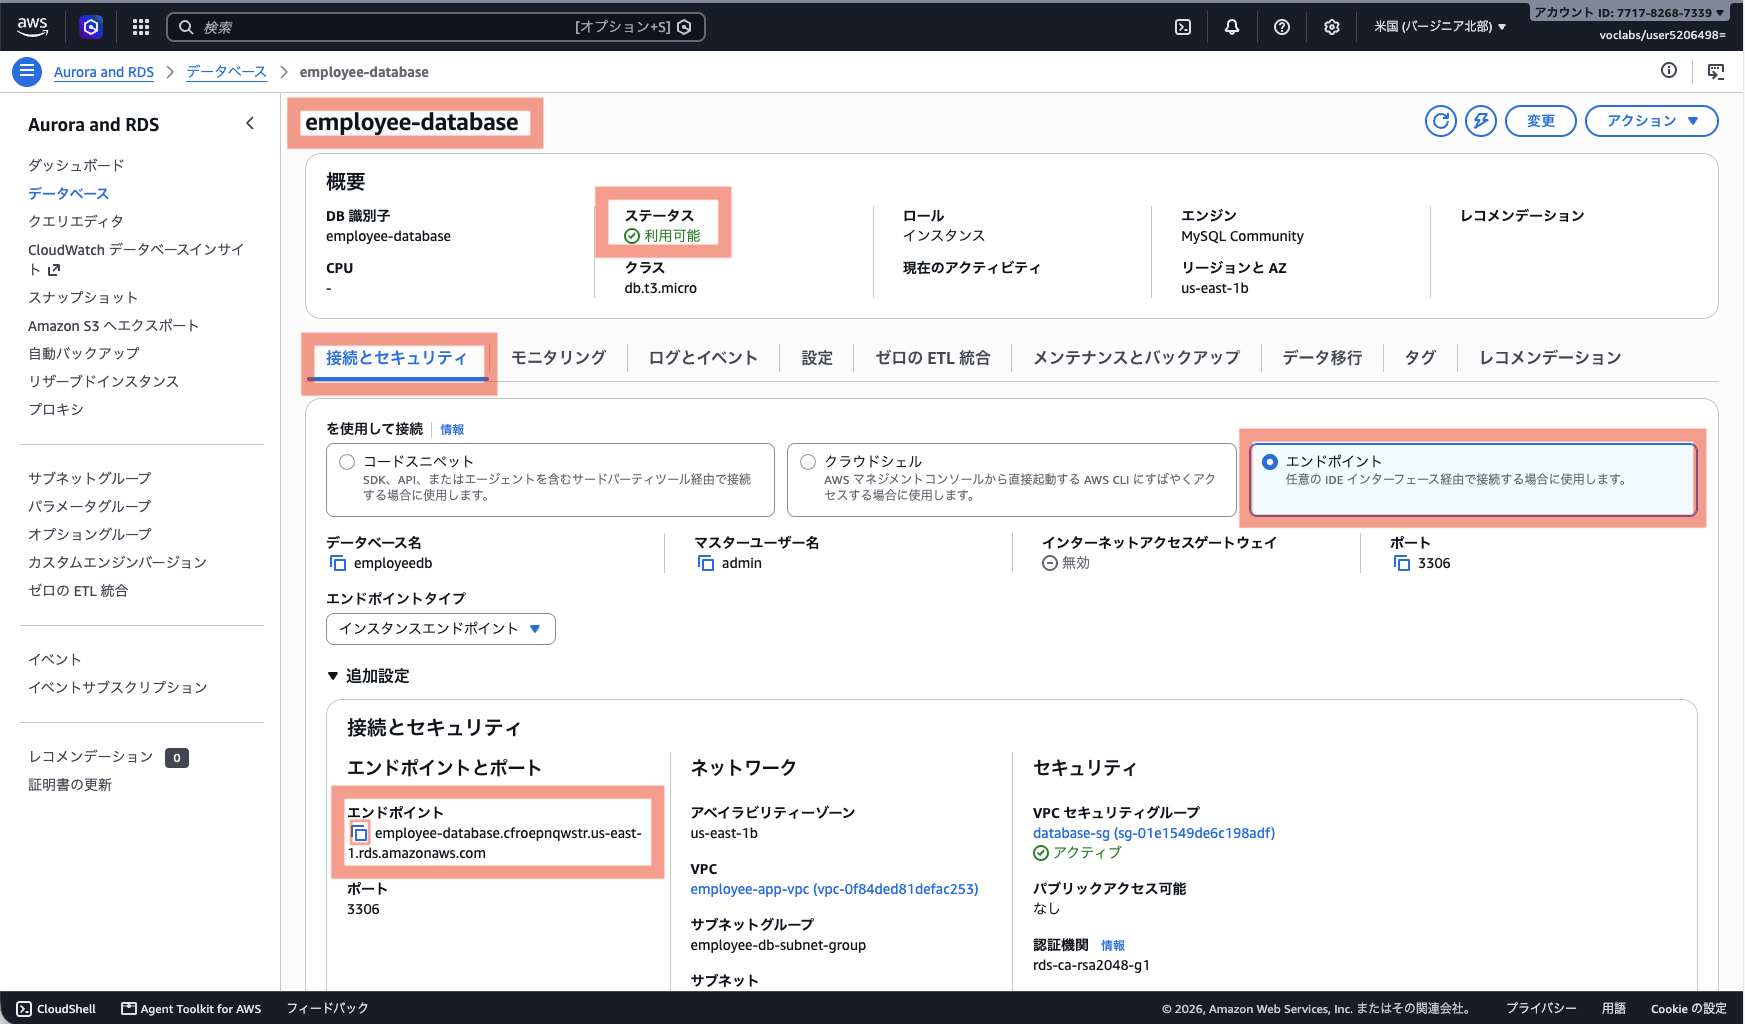Screen dimensions: 1745x1024
Task: Open オプショングループ in the sidebar
Action: [90, 534]
